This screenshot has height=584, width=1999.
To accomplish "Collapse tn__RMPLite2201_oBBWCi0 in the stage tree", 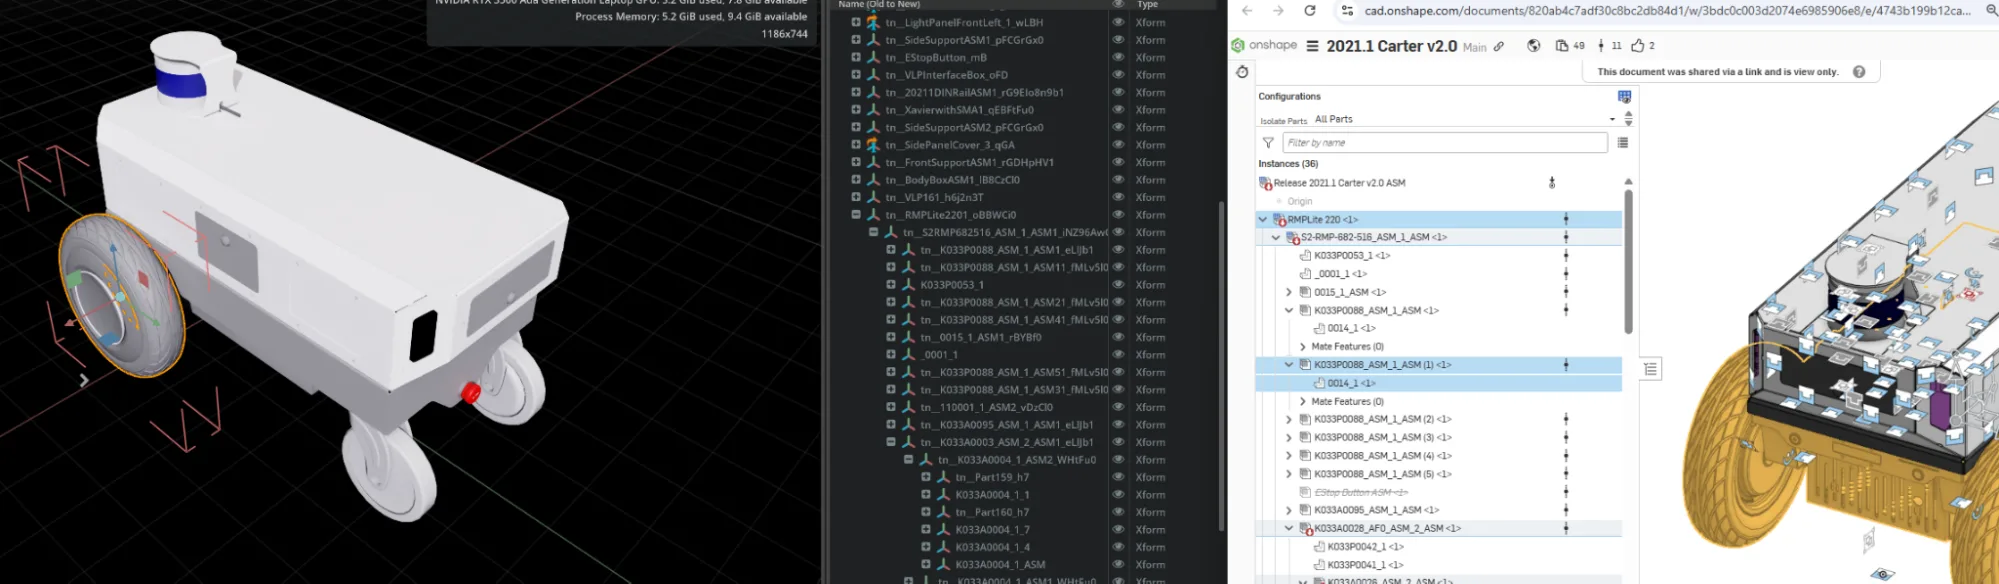I will (x=856, y=215).
